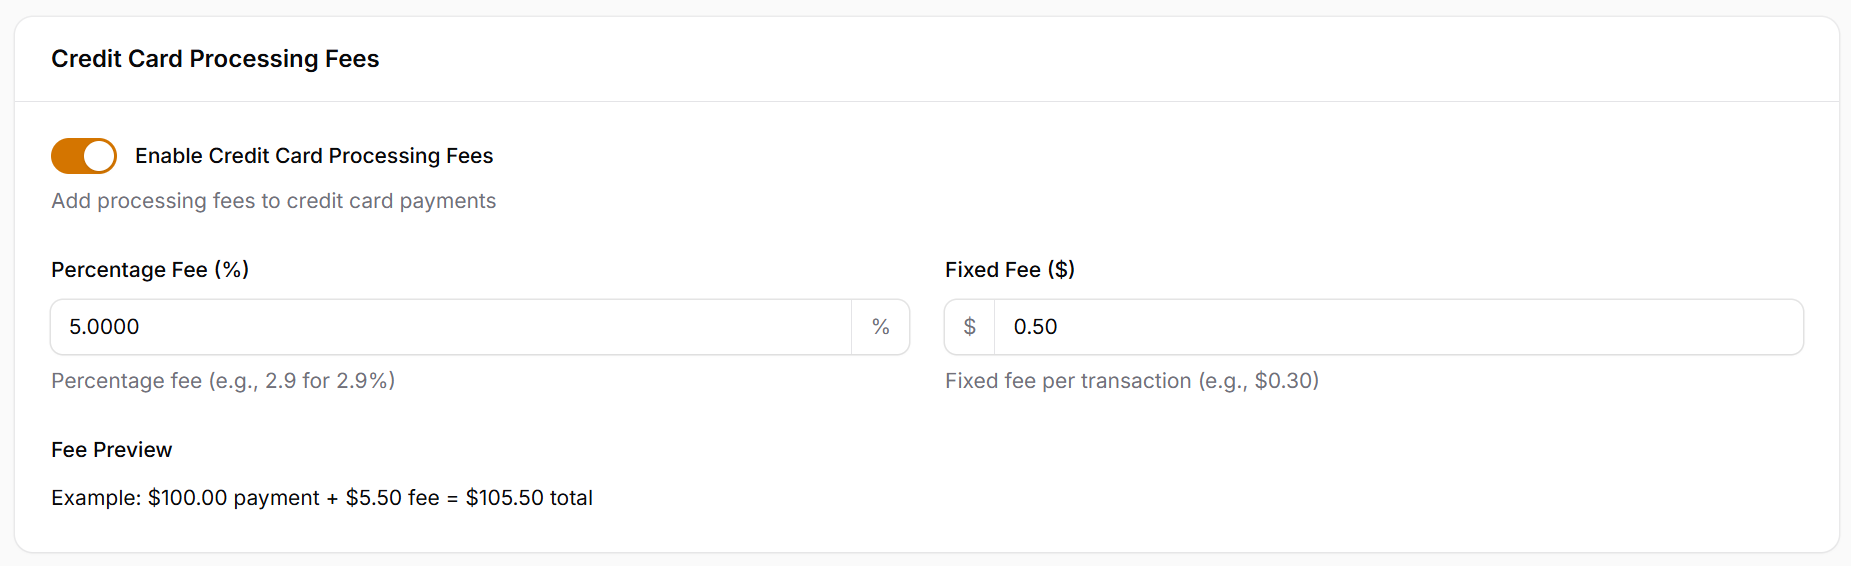Image resolution: width=1851 pixels, height=566 pixels.
Task: Focus the Percentage Fee input field
Action: pos(450,327)
